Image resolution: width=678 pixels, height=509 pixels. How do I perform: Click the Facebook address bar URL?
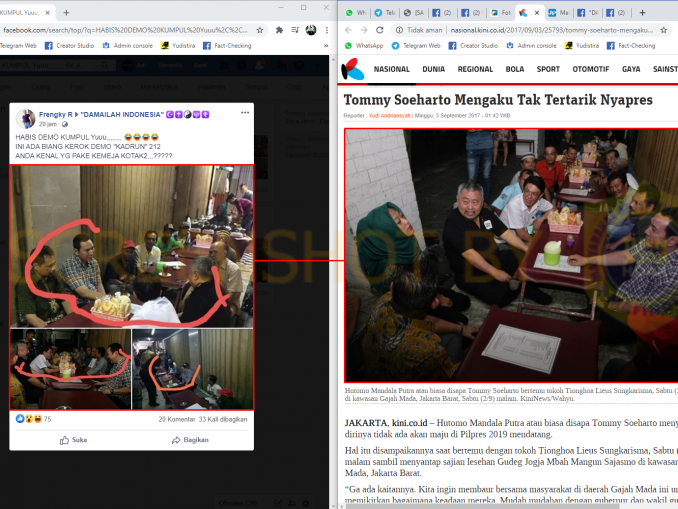pyautogui.click(x=125, y=30)
